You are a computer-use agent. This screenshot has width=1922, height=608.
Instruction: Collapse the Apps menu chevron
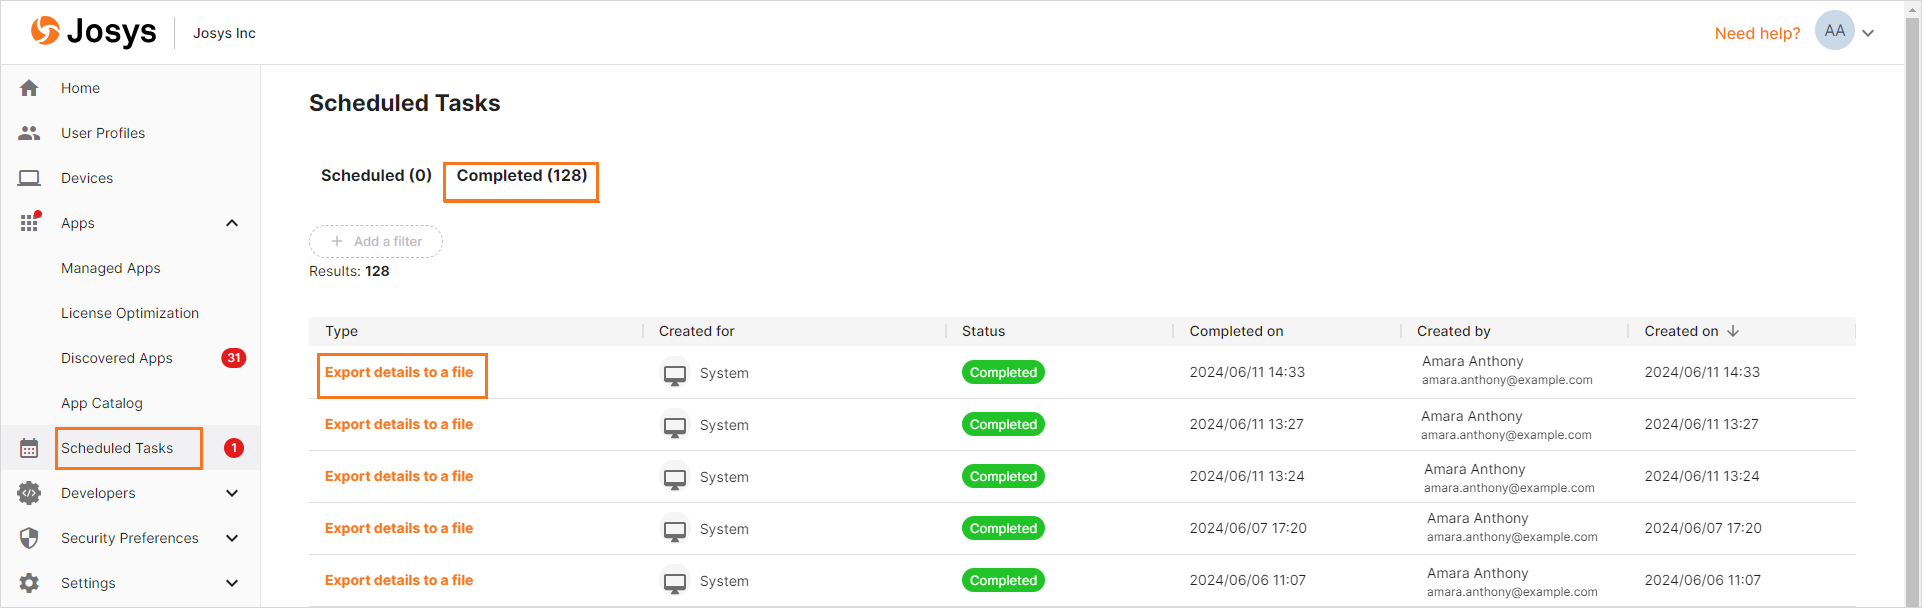(x=232, y=223)
